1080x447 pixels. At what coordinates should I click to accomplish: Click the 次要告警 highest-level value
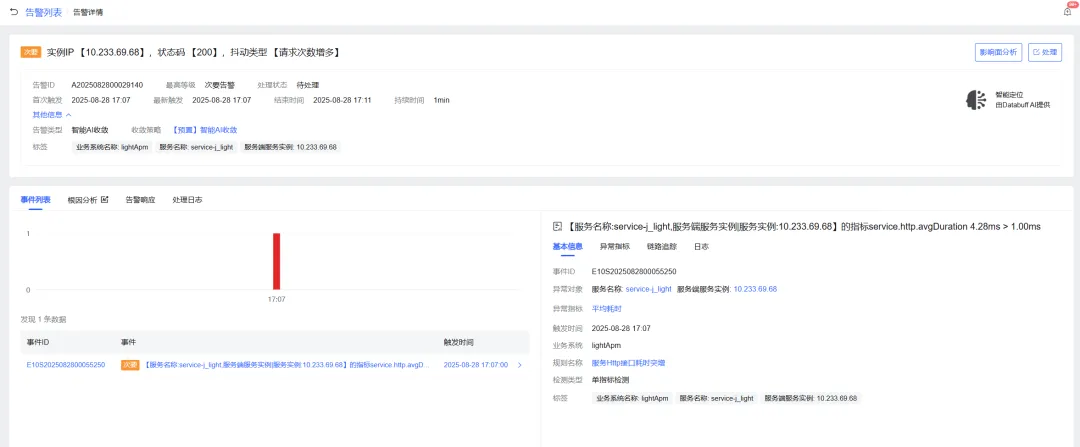tap(220, 85)
